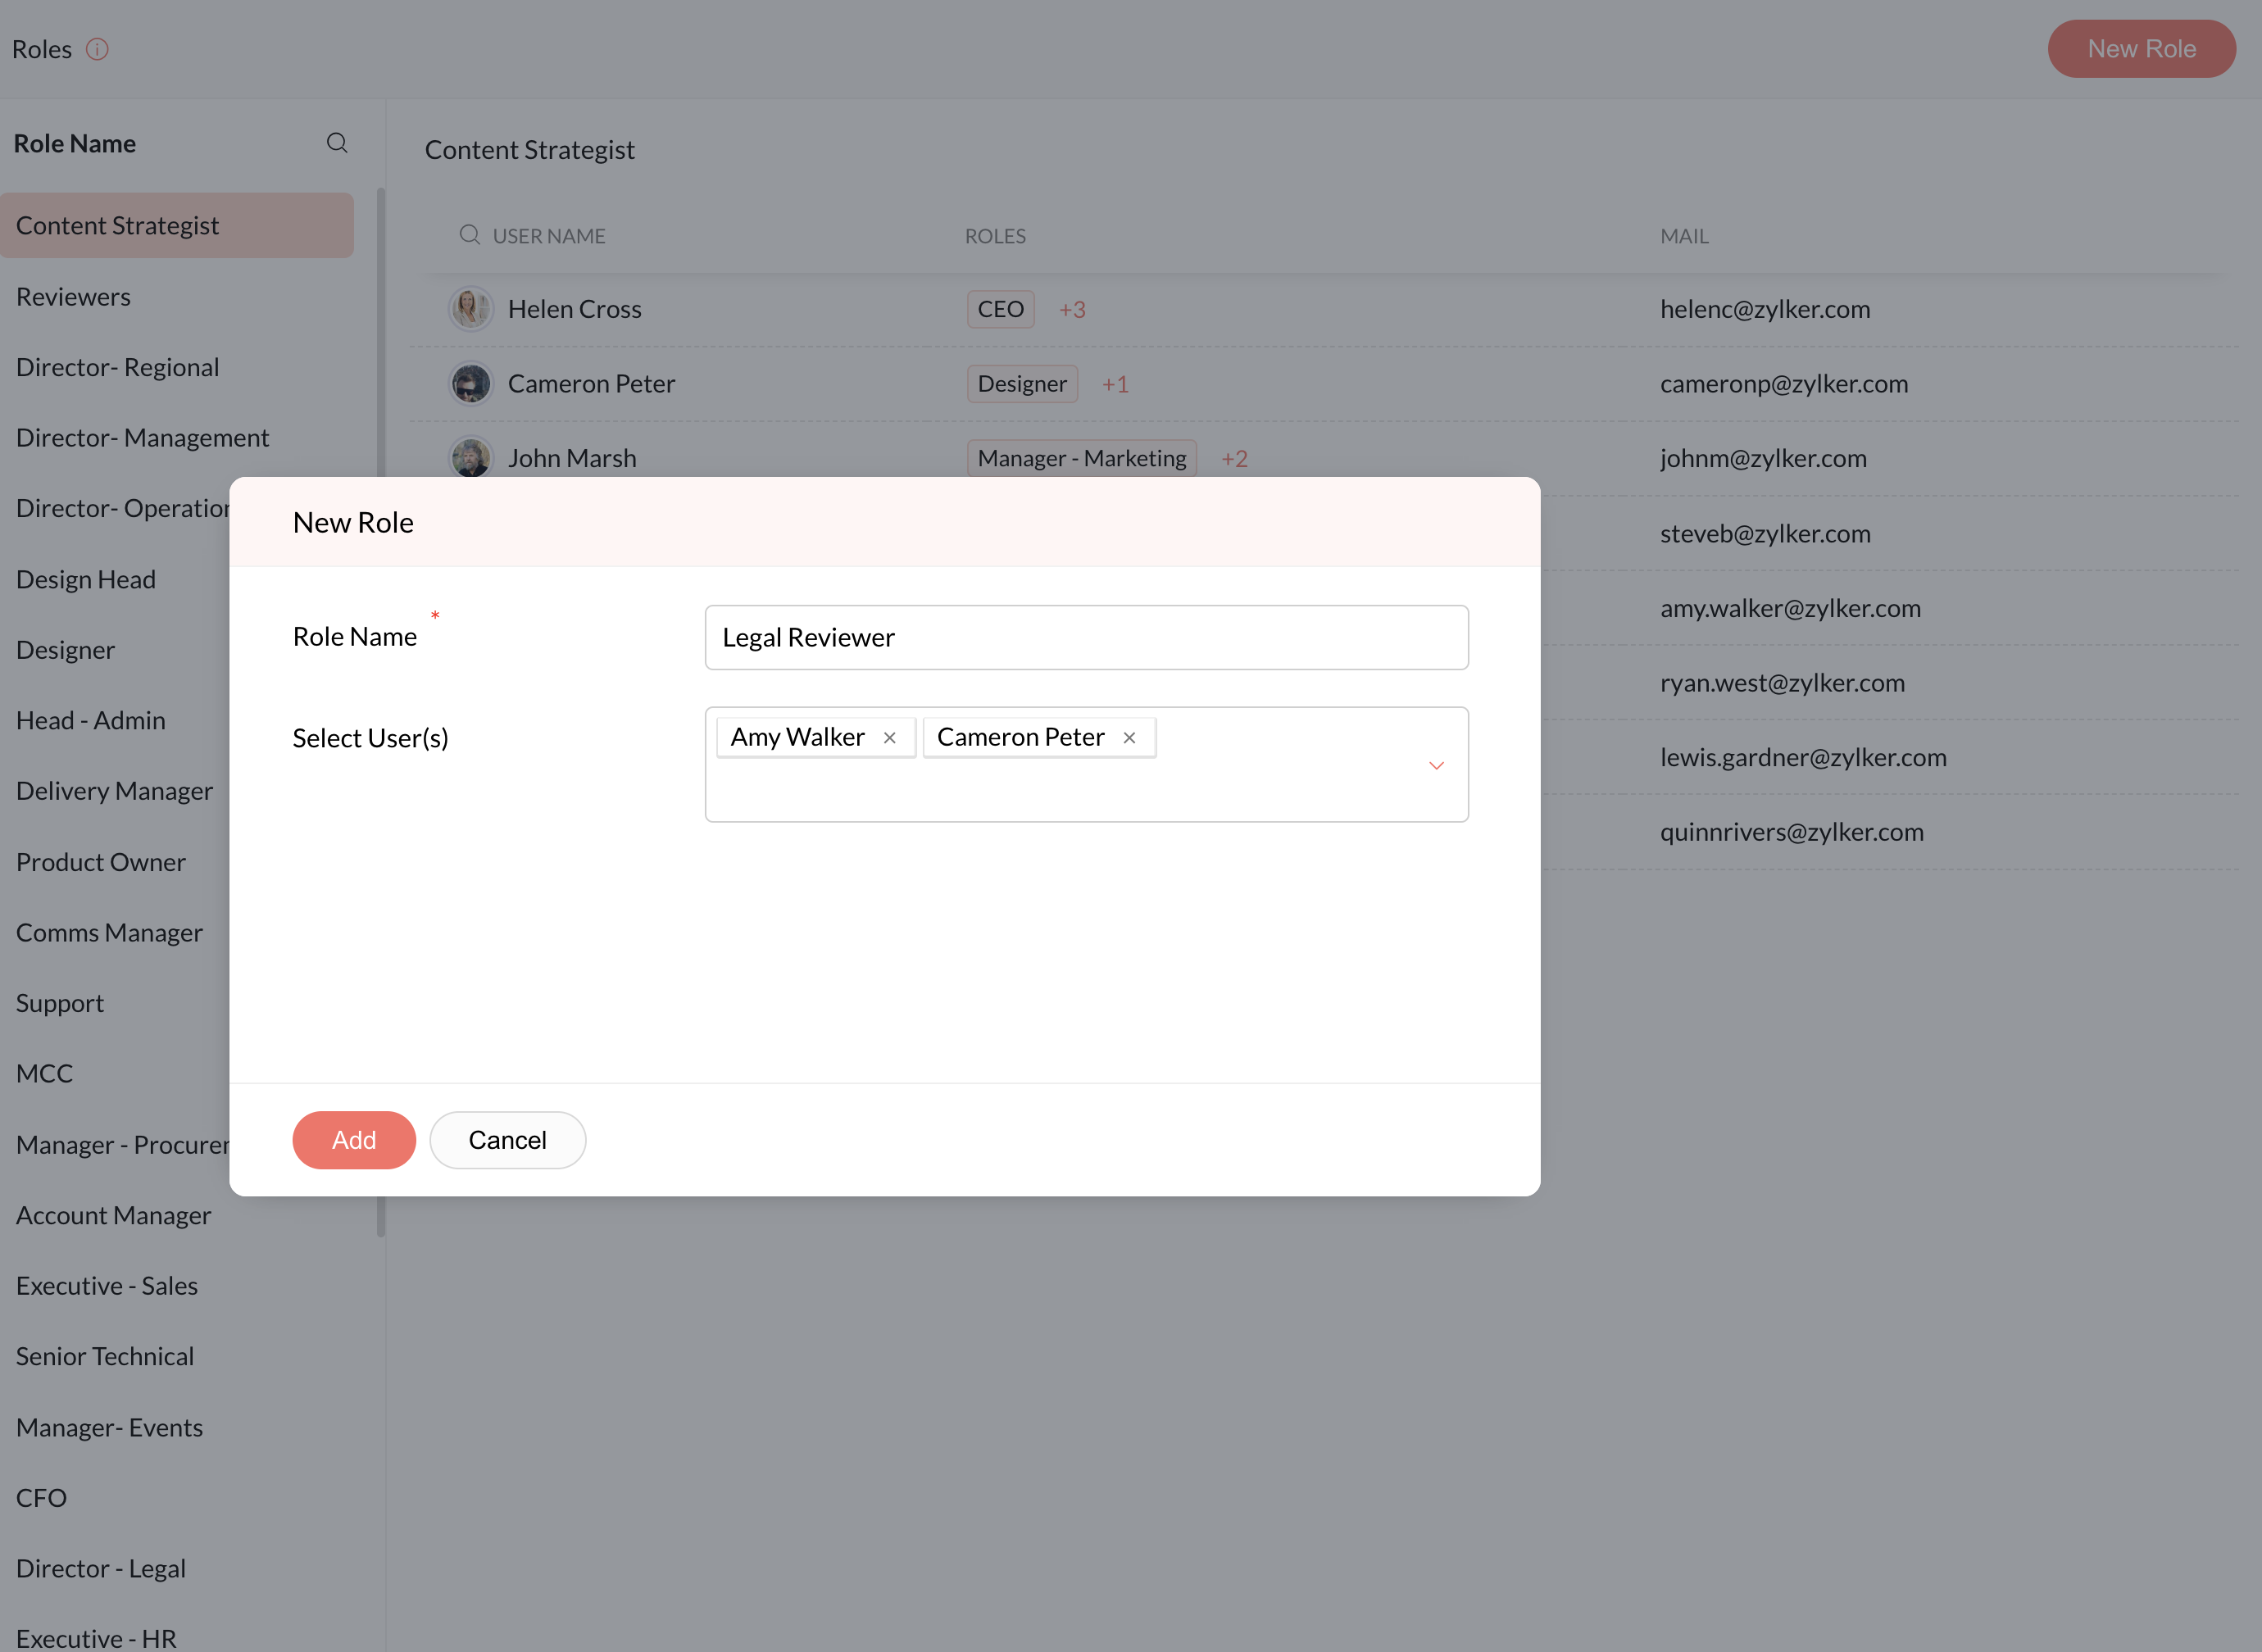Screen dimensions: 2262x1652
Task: Select the Reviewers role in the sidebar
Action: tap(73, 297)
